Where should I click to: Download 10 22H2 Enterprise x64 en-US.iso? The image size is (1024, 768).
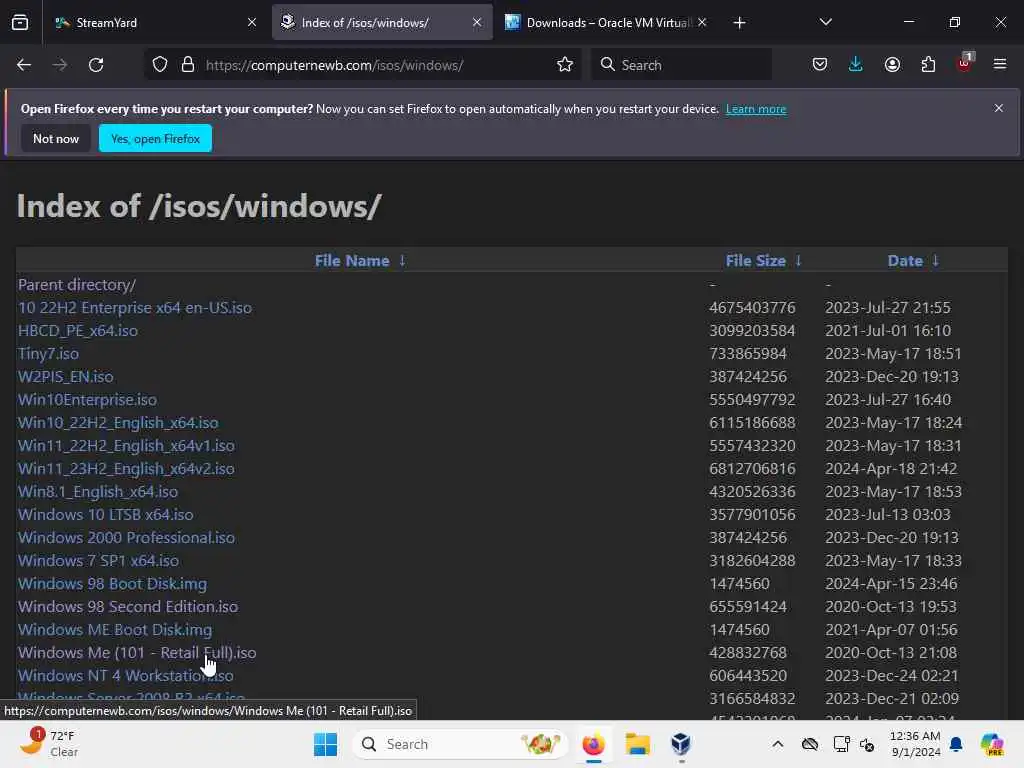[135, 308]
